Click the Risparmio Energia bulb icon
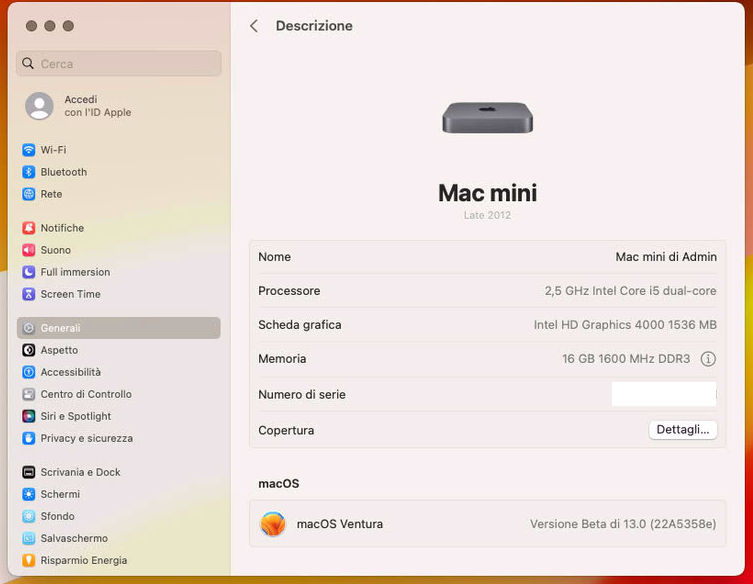Screen dimensions: 753x584 pyautogui.click(x=29, y=560)
